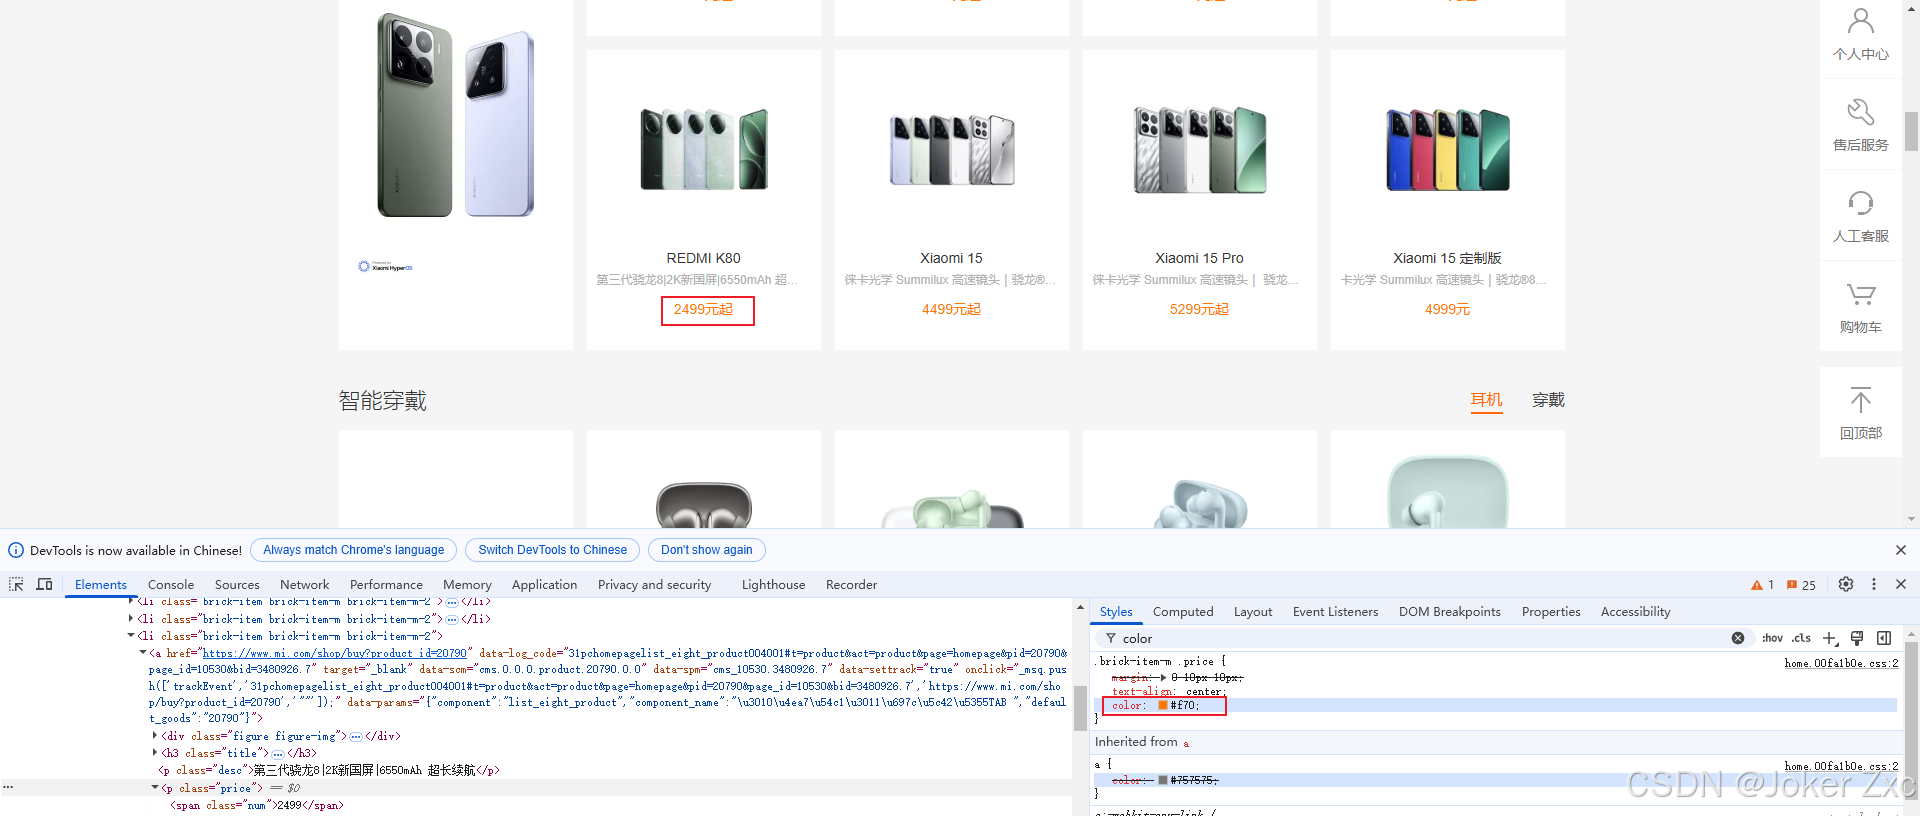Select the 耳机 category tab
1920x816 pixels.
tap(1486, 400)
